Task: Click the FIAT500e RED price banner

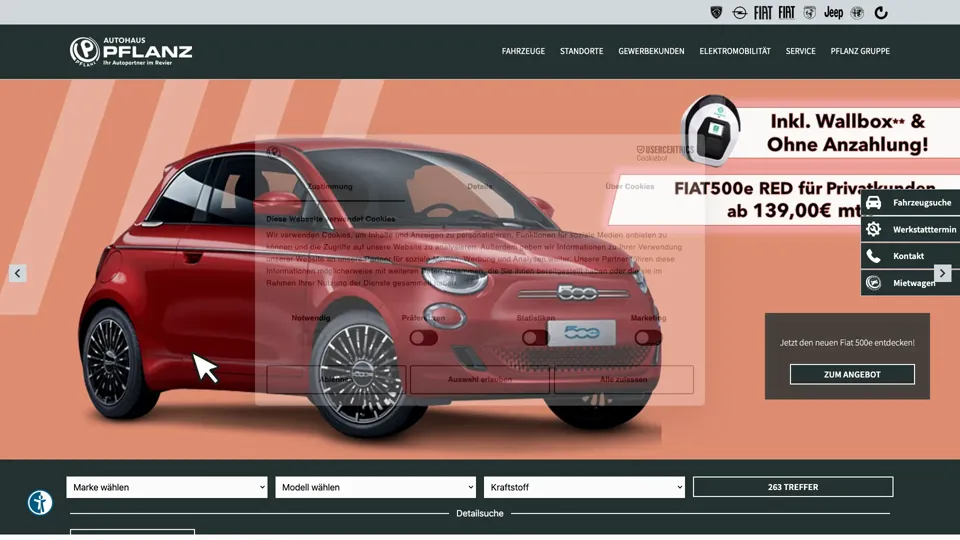Action: tap(784, 199)
